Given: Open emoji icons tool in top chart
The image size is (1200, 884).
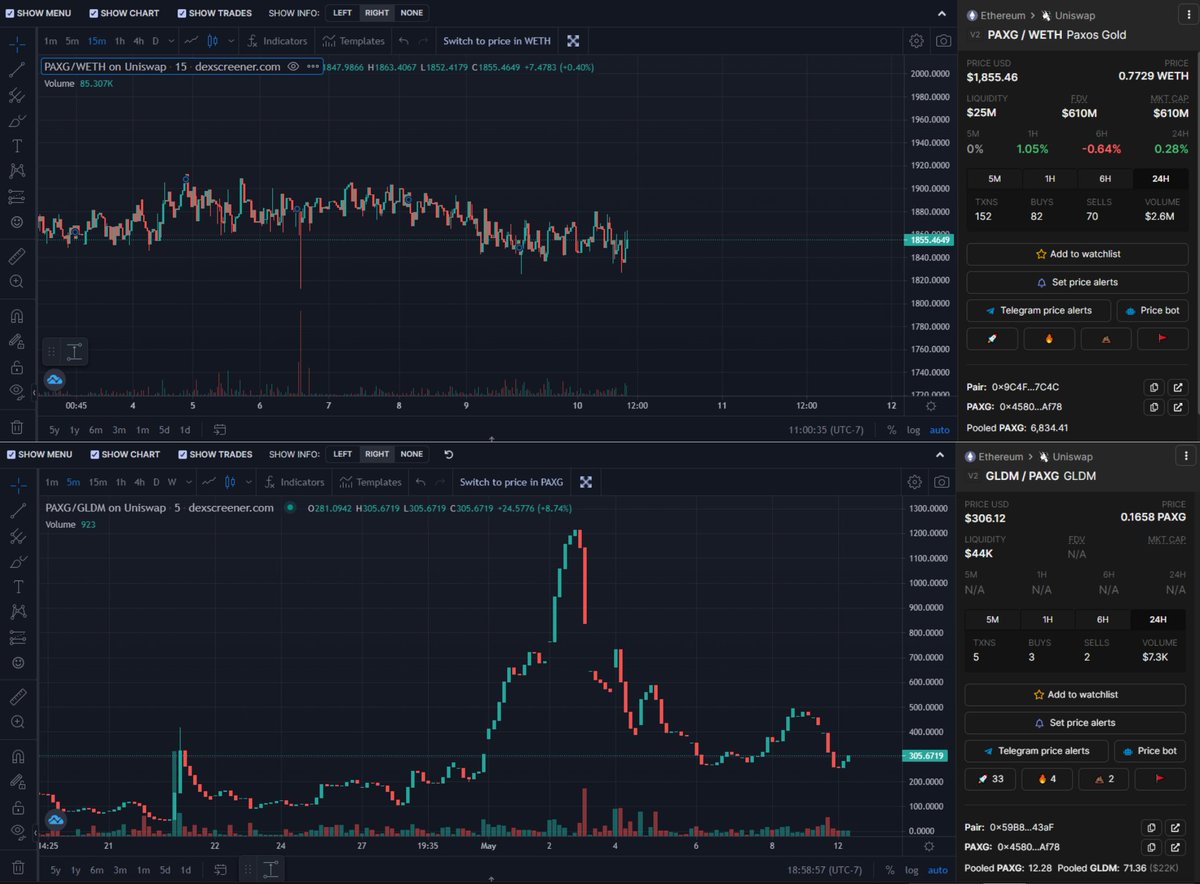Looking at the screenshot, I should [18, 222].
